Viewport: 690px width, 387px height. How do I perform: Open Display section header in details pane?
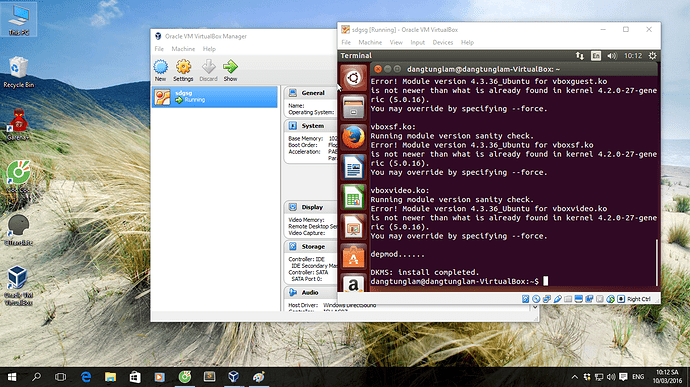[x=312, y=207]
